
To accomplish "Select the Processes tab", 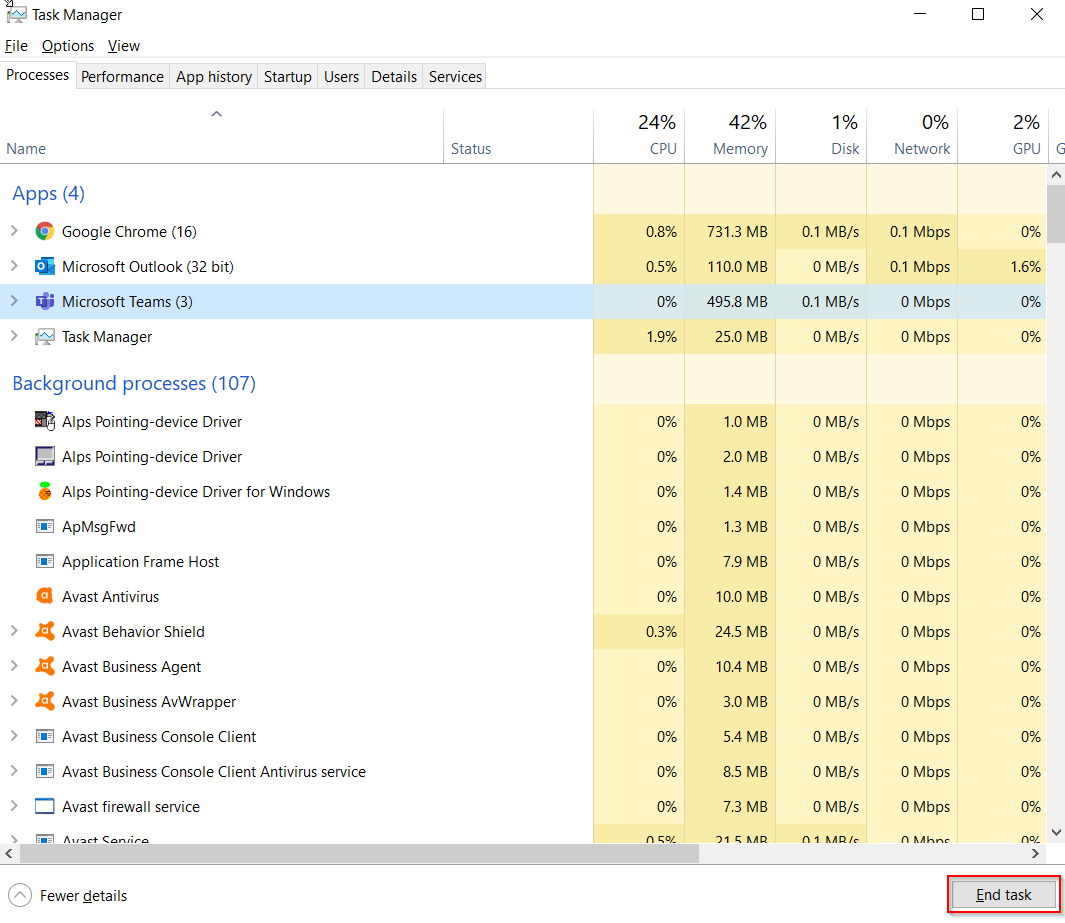I will 37,75.
